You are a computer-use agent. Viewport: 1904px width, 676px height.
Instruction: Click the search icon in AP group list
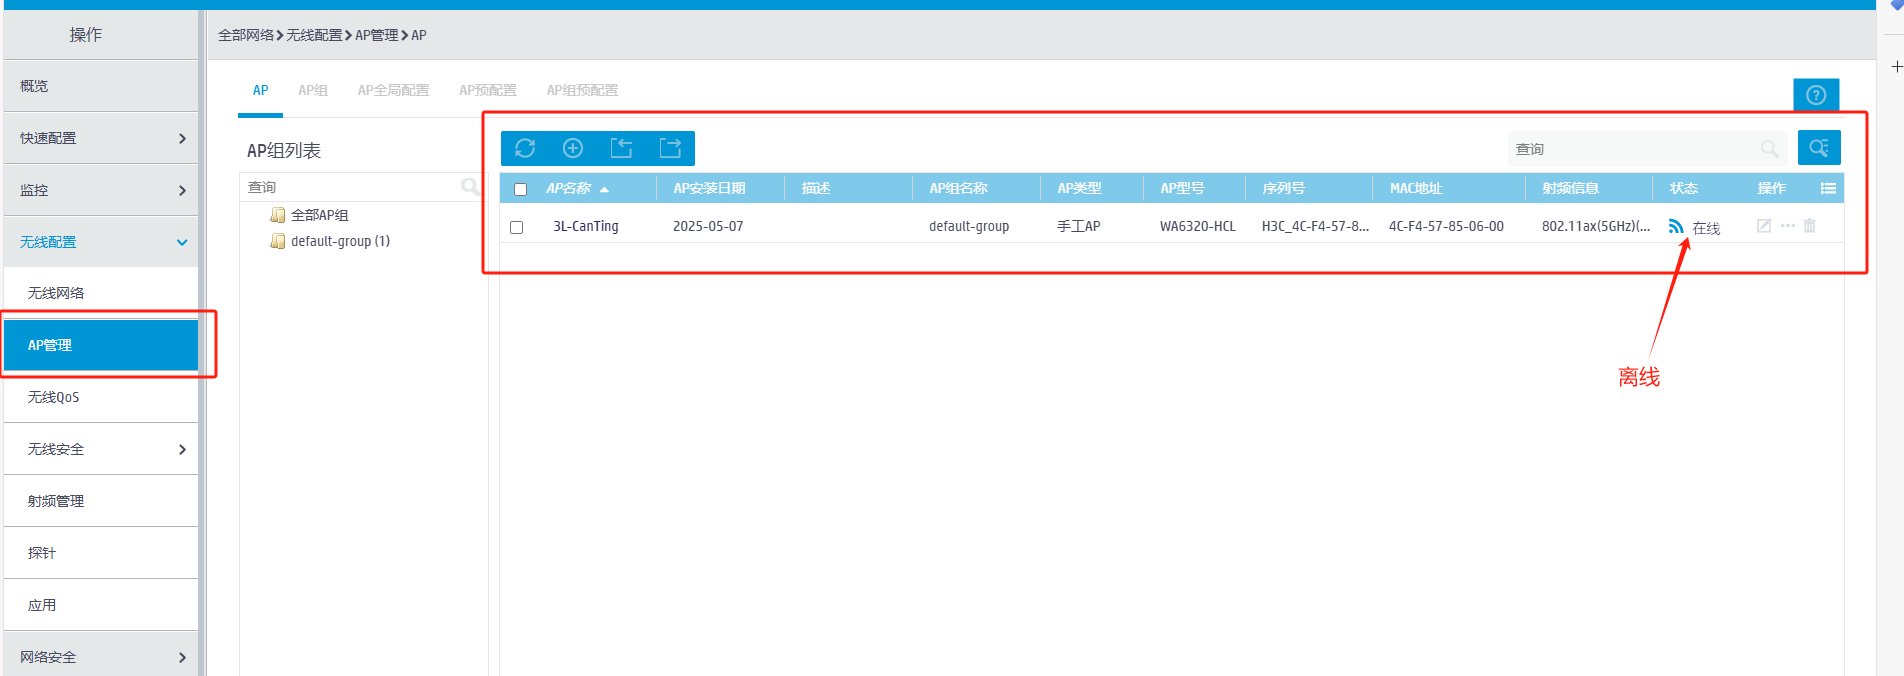[469, 186]
